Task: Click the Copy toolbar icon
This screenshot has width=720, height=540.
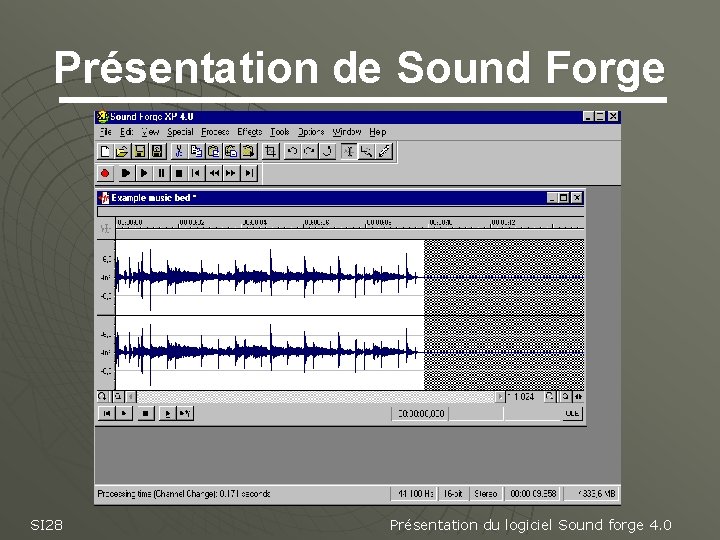Action: click(x=197, y=151)
